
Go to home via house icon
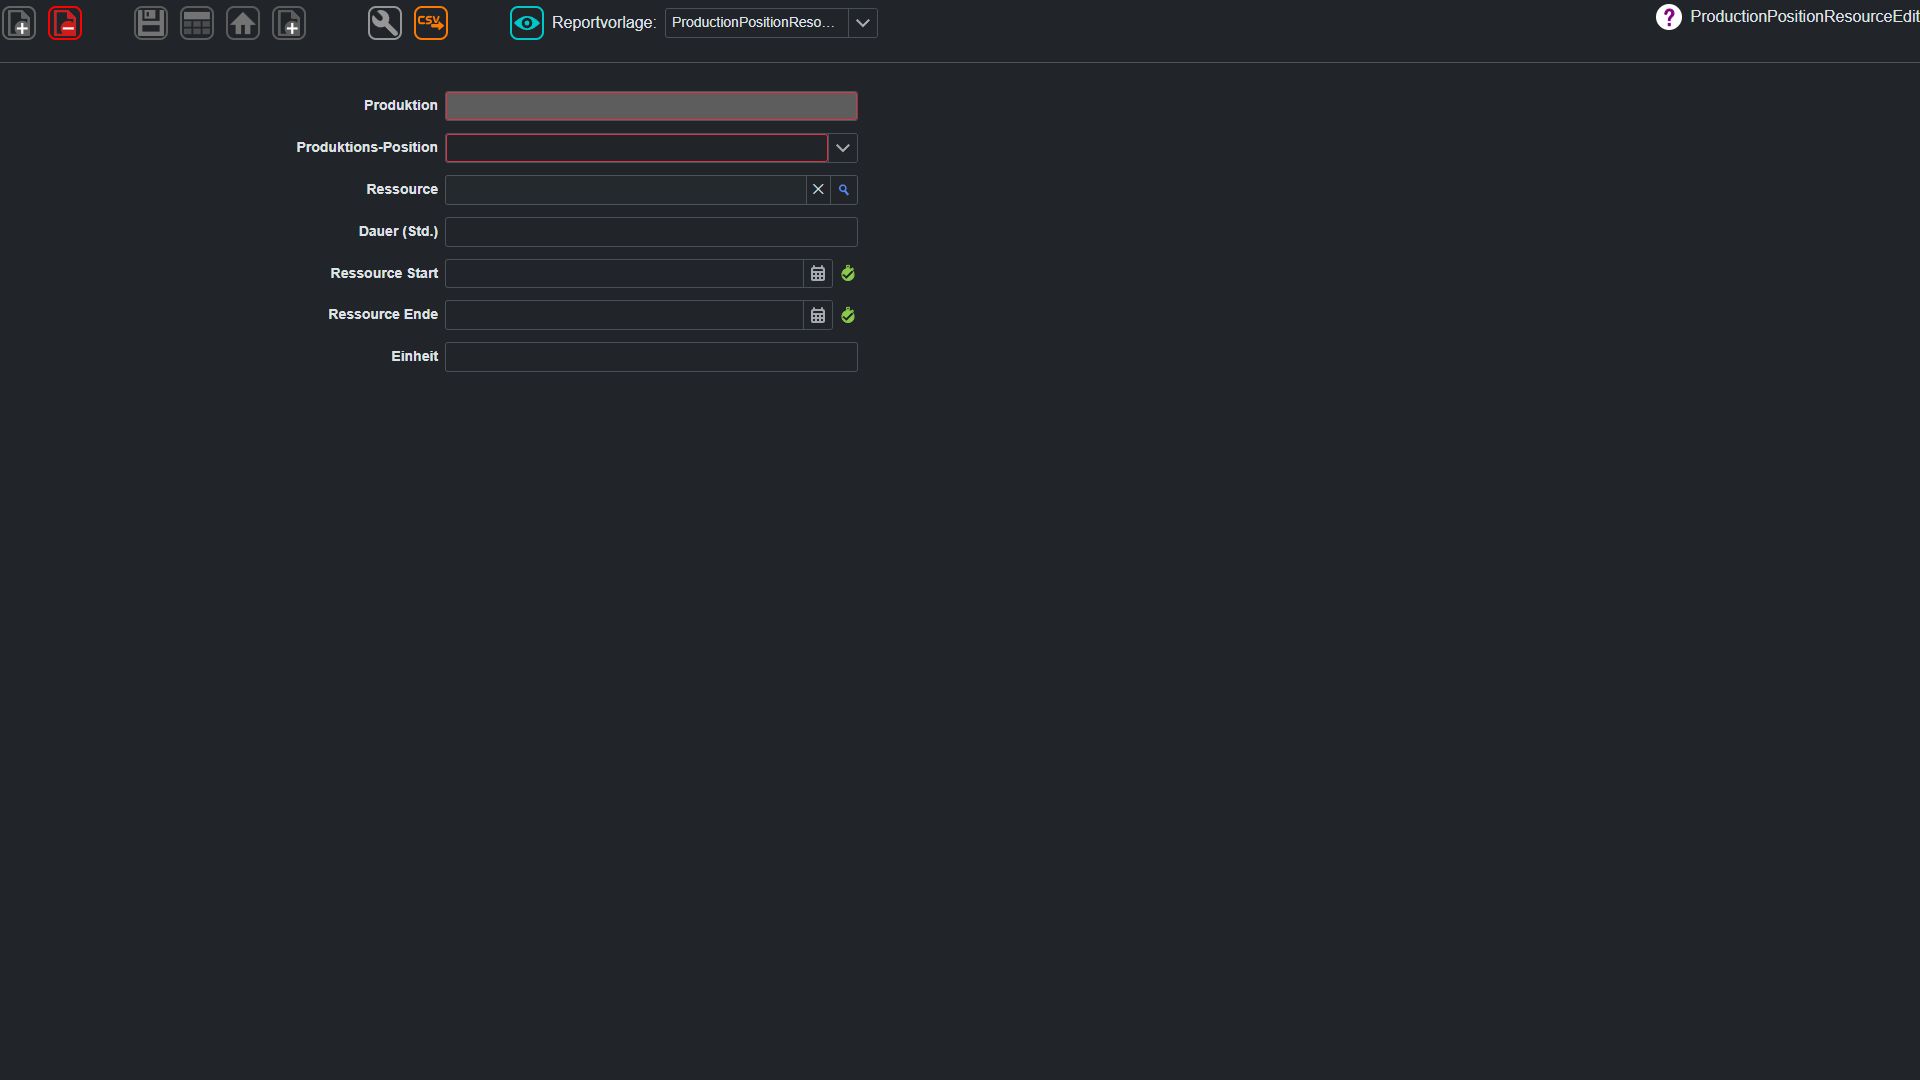[243, 23]
